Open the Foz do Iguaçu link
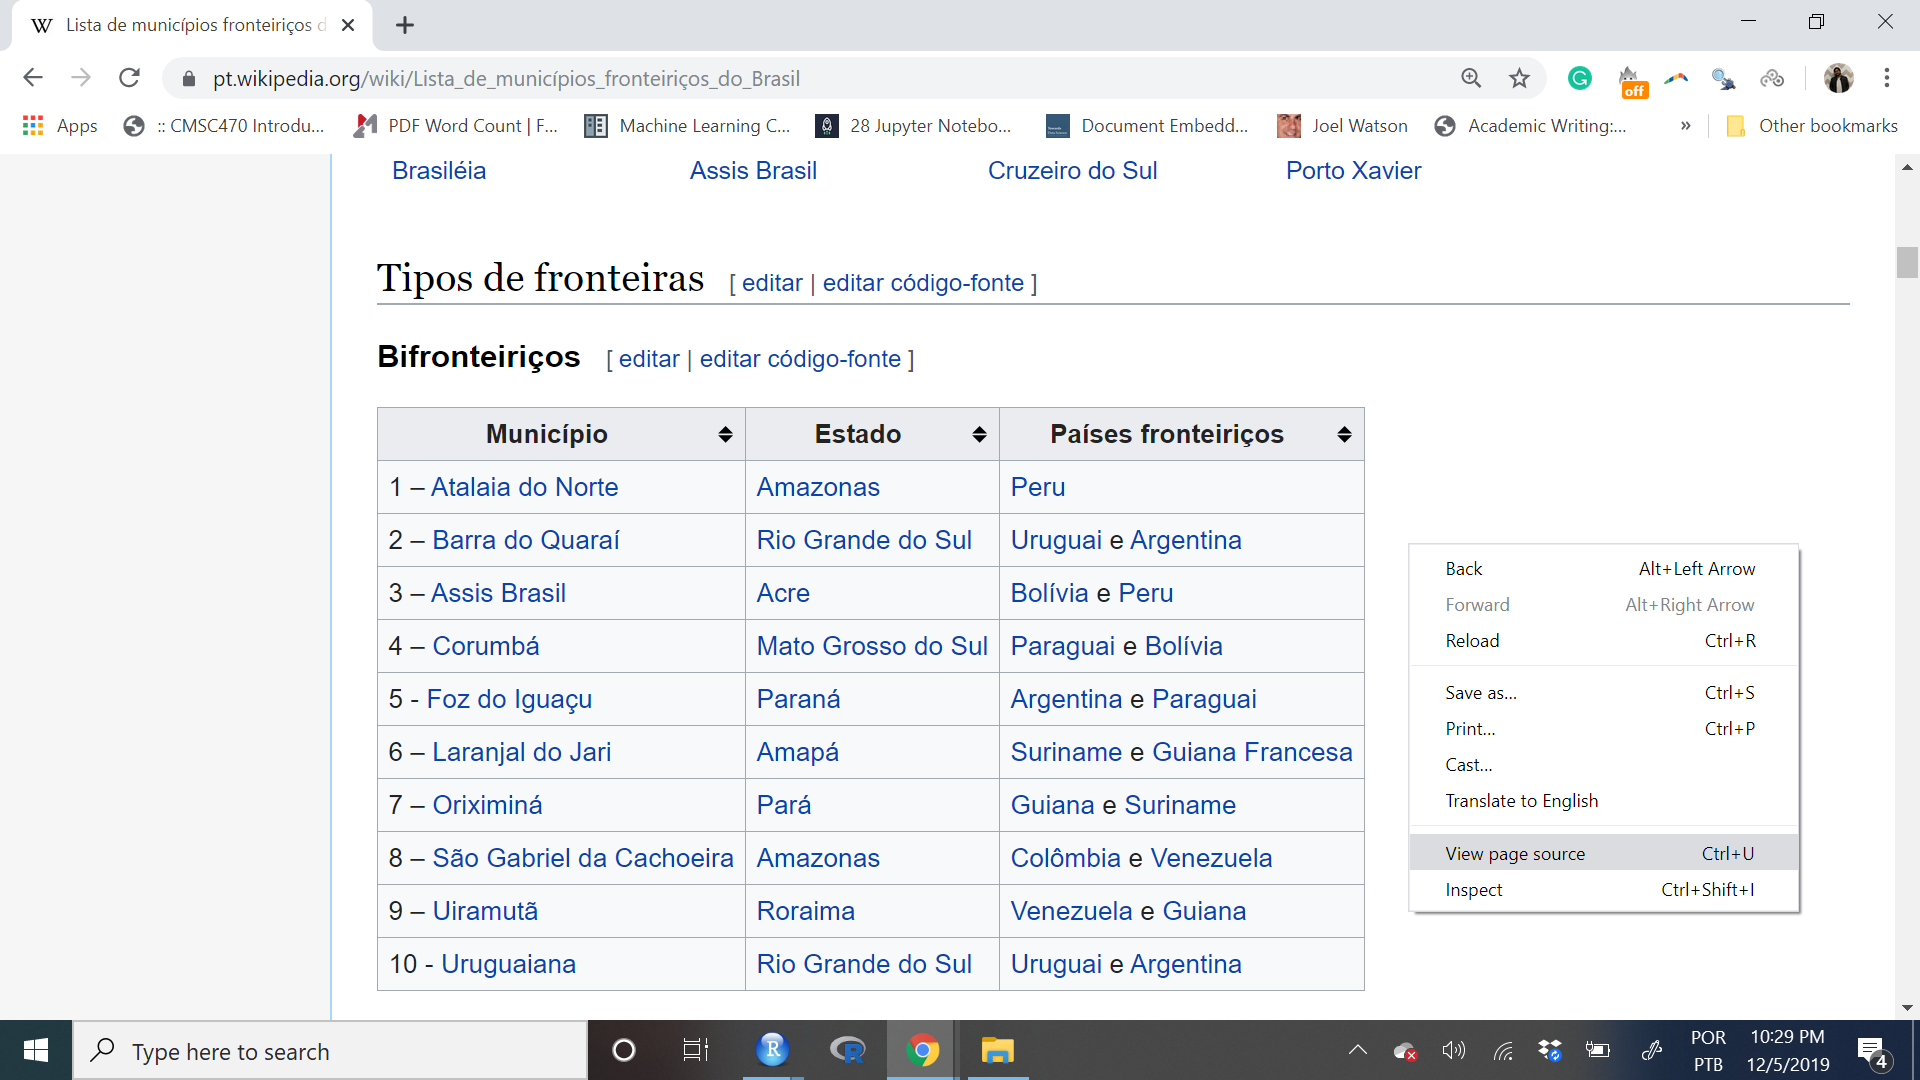Viewport: 1920px width, 1080px height. pyautogui.click(x=509, y=698)
